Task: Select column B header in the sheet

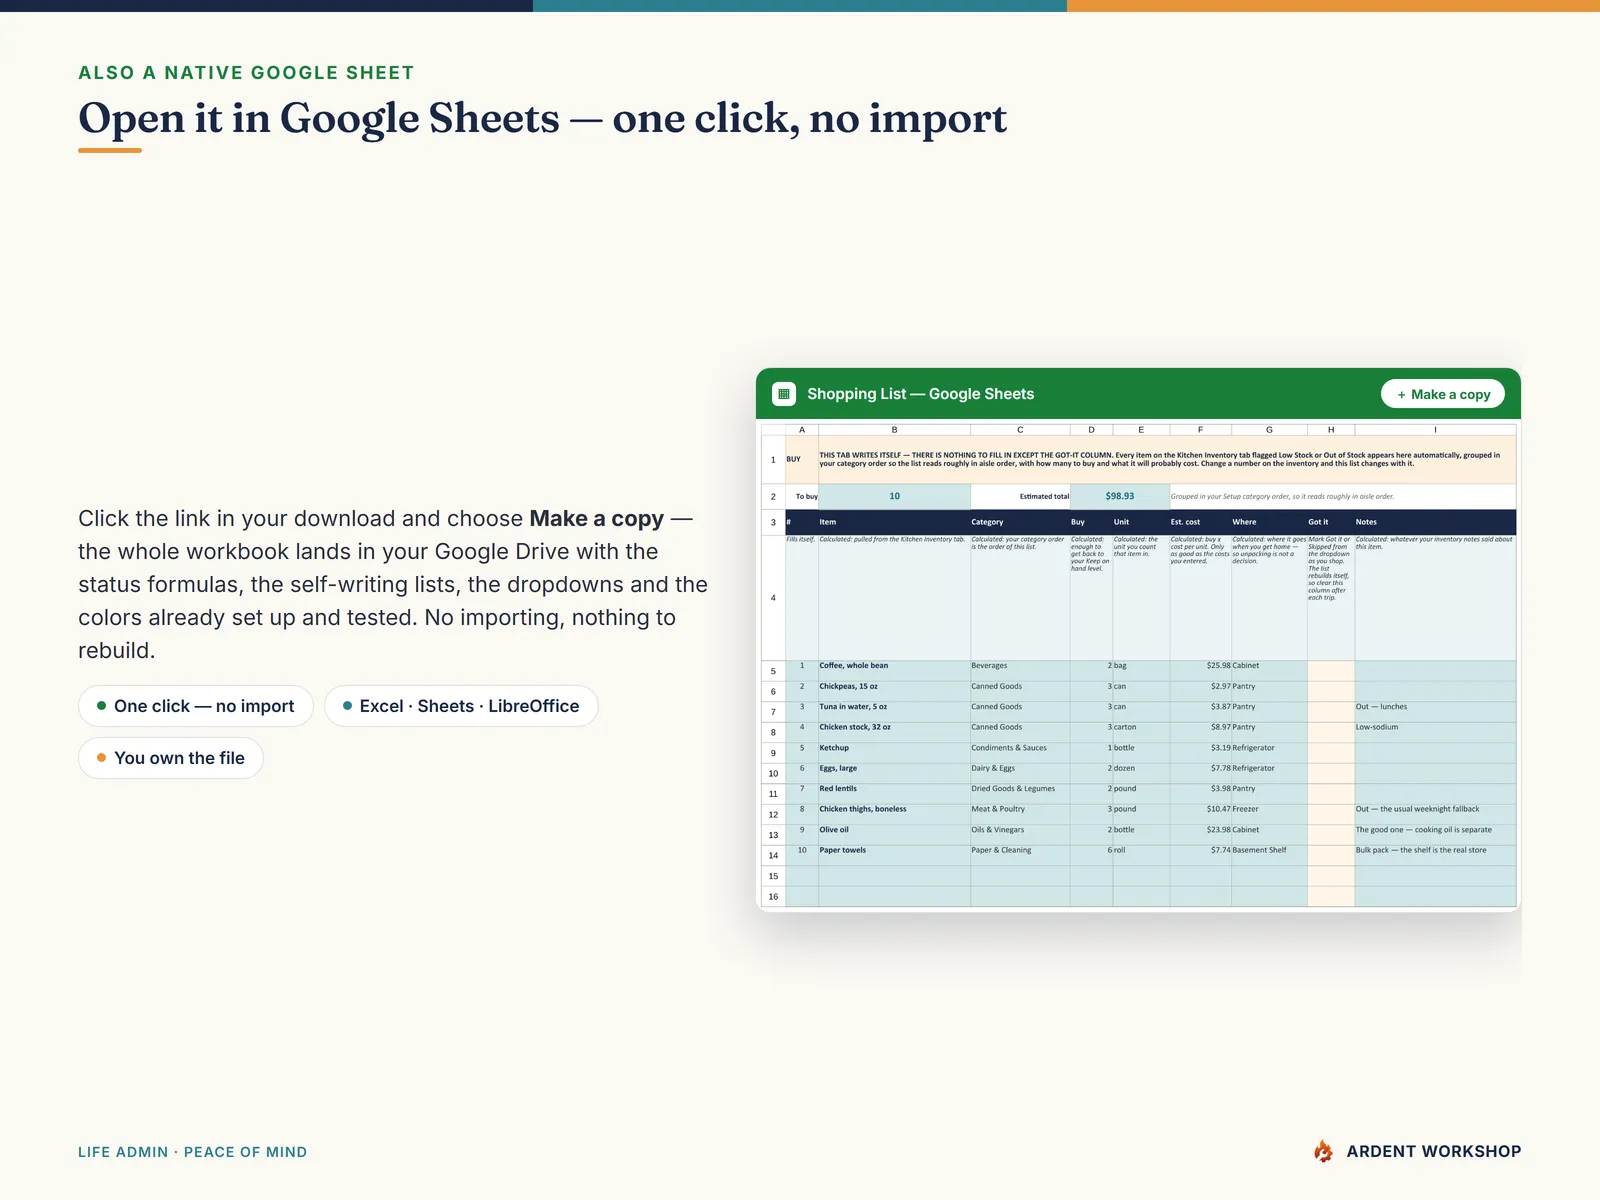Action: click(x=894, y=430)
